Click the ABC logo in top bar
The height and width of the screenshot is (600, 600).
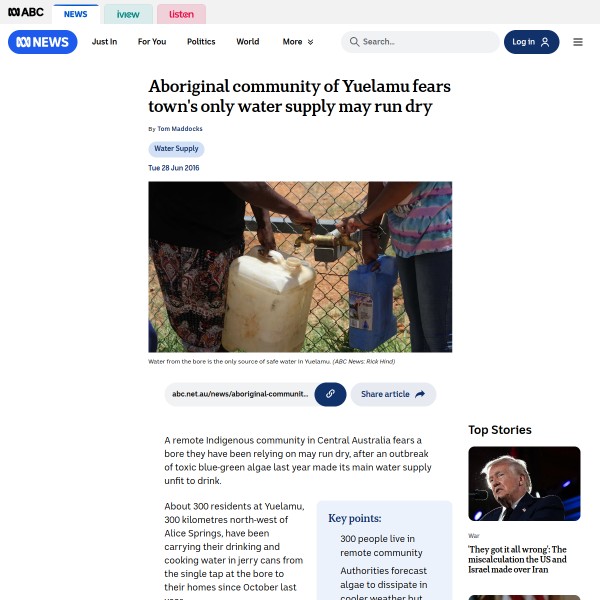(x=26, y=12)
